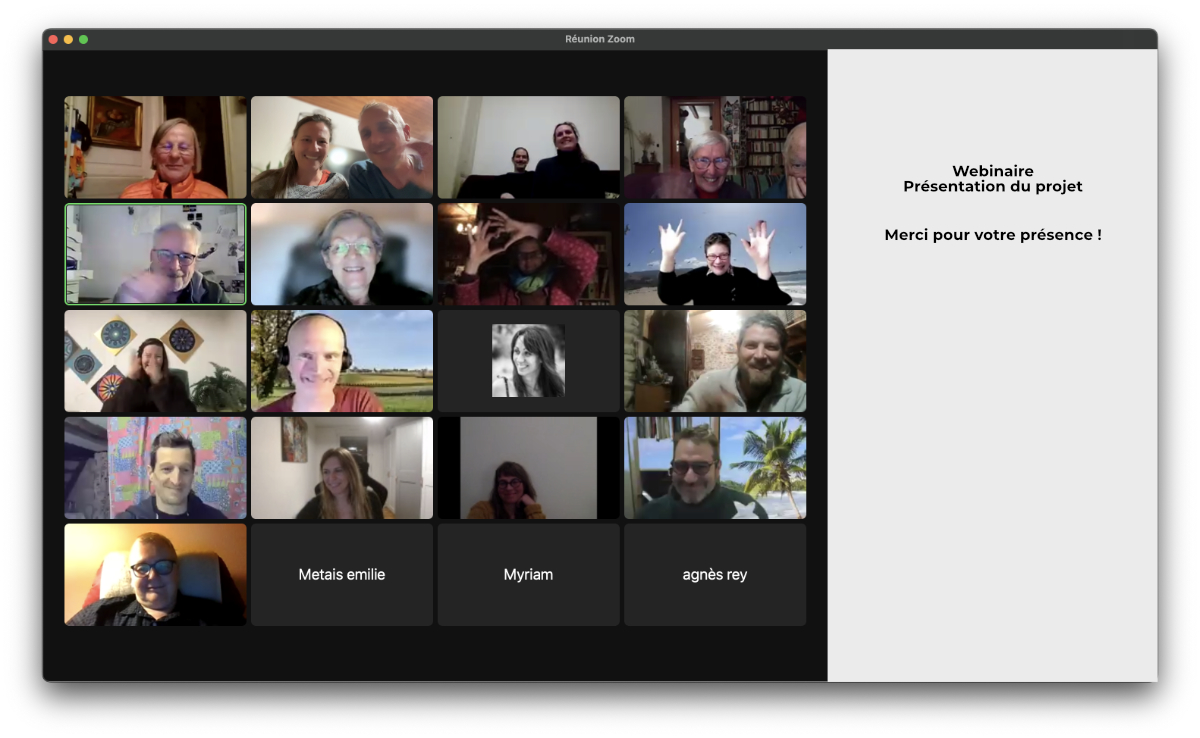
Task: Click the tile with two people on dark sofa
Action: point(528,147)
